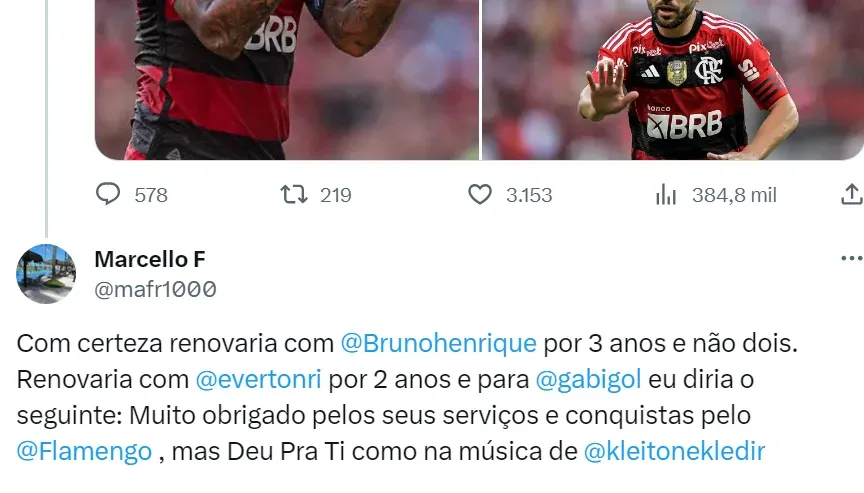Click the share upload icon

[852, 194]
